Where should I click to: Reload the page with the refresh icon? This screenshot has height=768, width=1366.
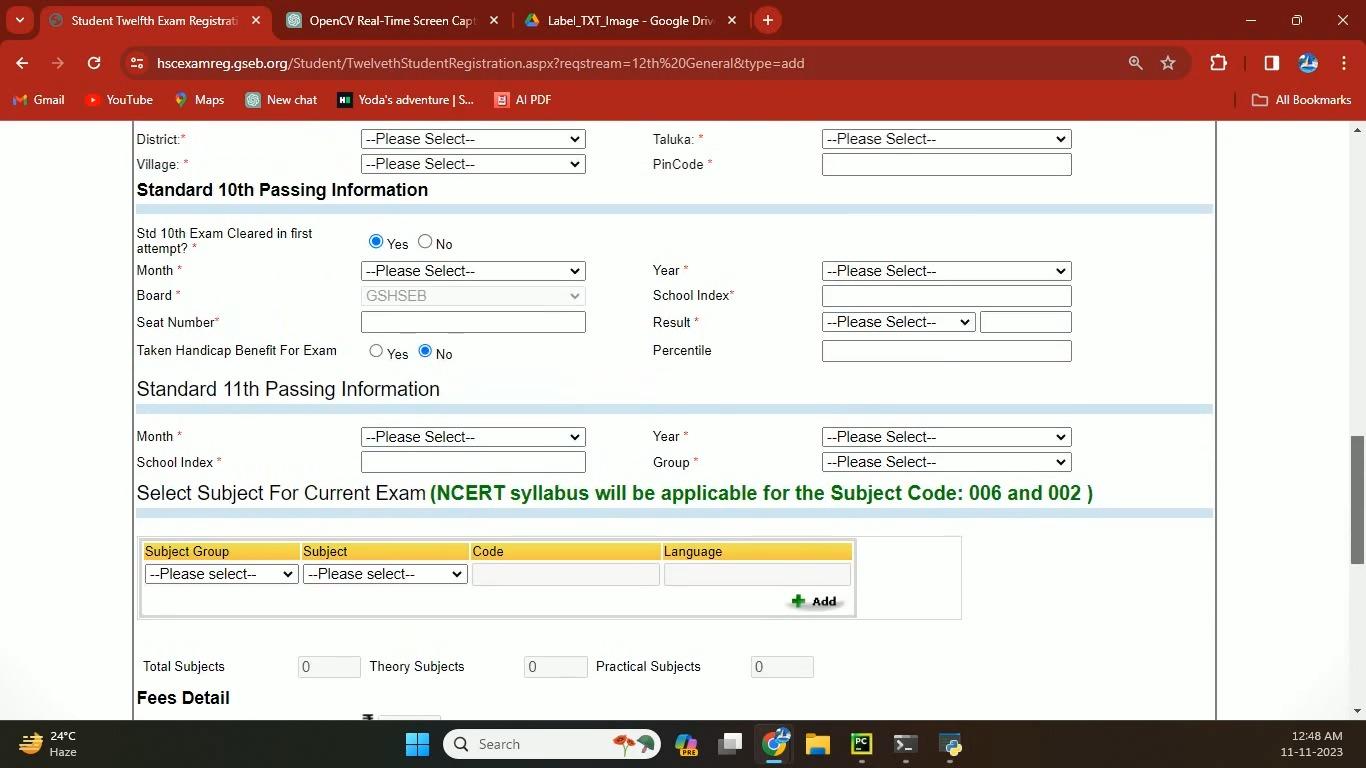pos(93,63)
